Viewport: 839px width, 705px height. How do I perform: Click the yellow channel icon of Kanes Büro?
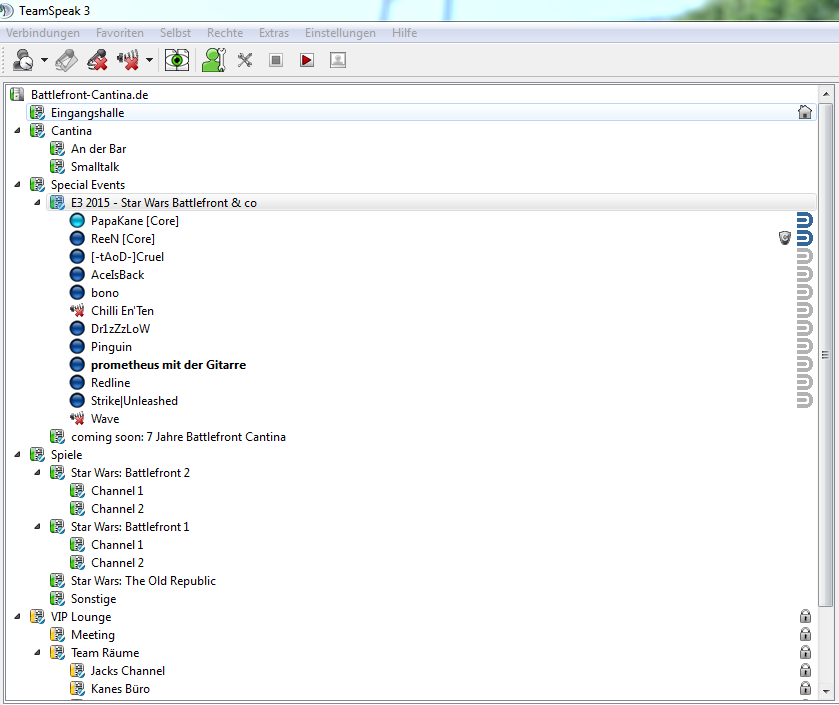pos(77,688)
